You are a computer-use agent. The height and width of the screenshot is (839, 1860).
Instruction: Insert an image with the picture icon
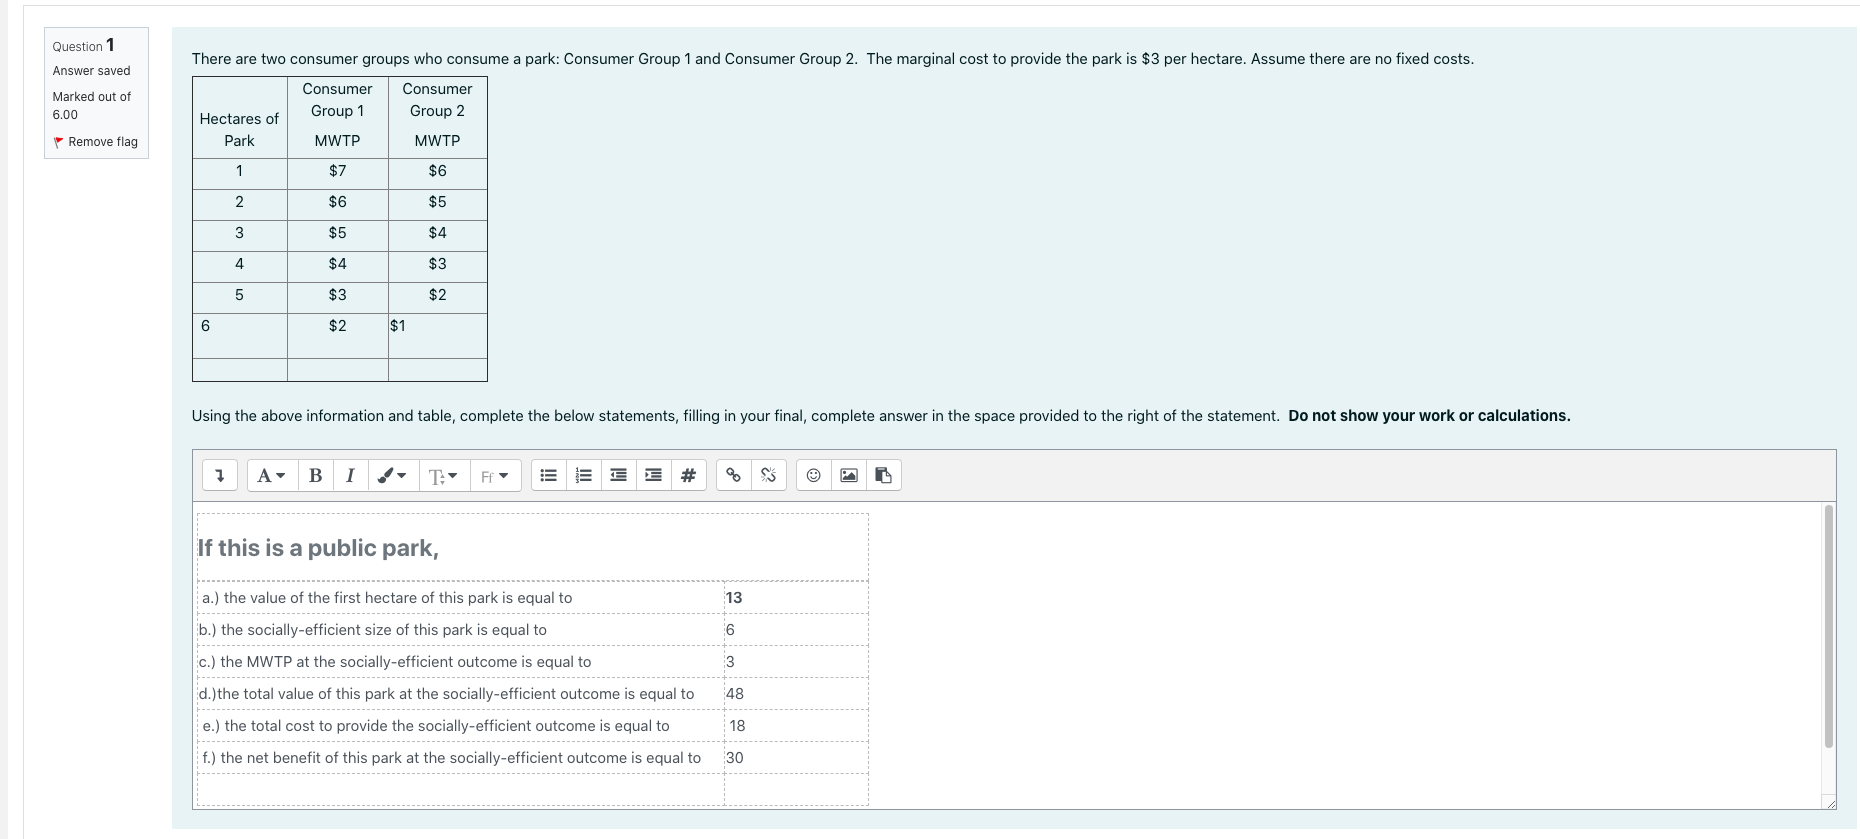coord(849,475)
